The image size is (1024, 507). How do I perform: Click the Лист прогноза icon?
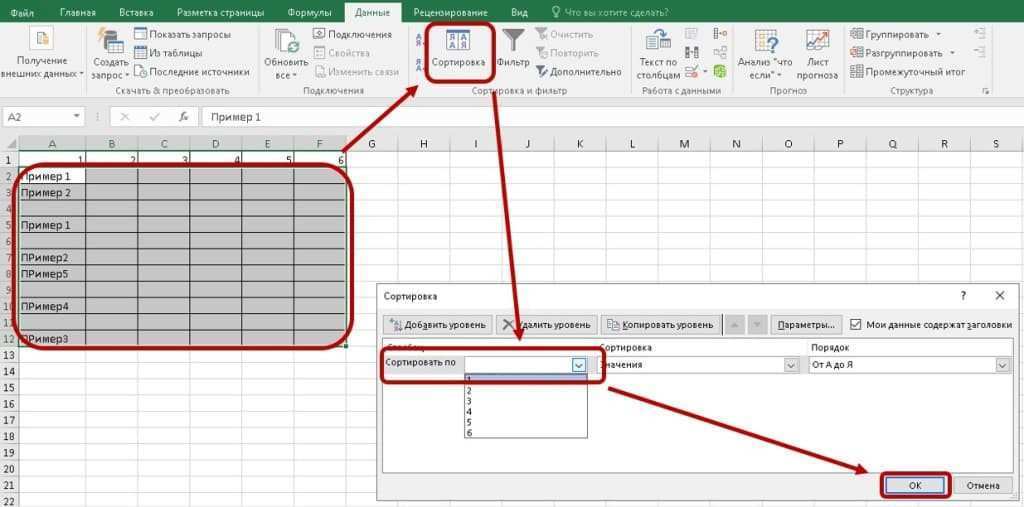point(817,42)
